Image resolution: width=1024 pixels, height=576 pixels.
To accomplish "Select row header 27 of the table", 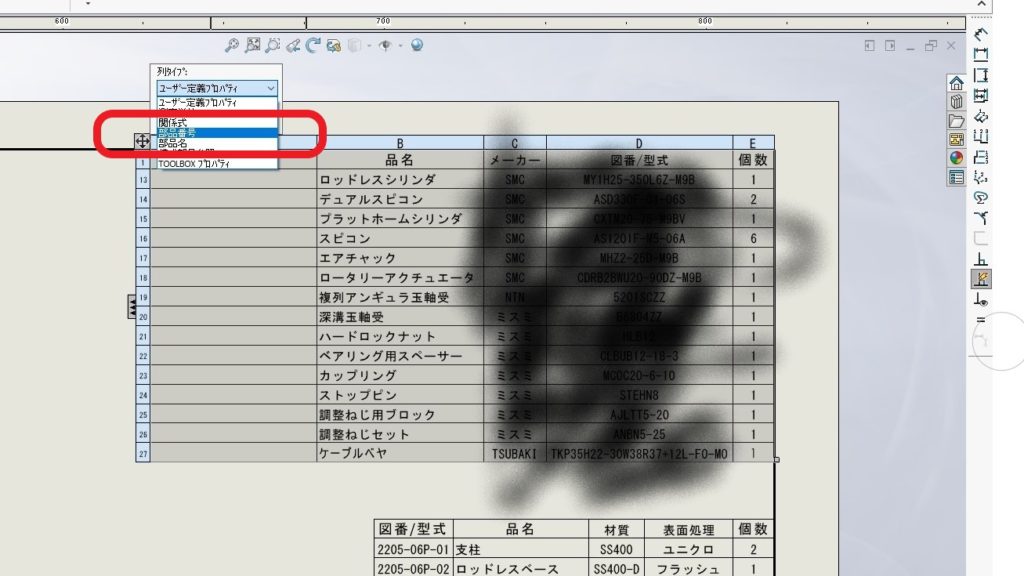I will pos(143,453).
